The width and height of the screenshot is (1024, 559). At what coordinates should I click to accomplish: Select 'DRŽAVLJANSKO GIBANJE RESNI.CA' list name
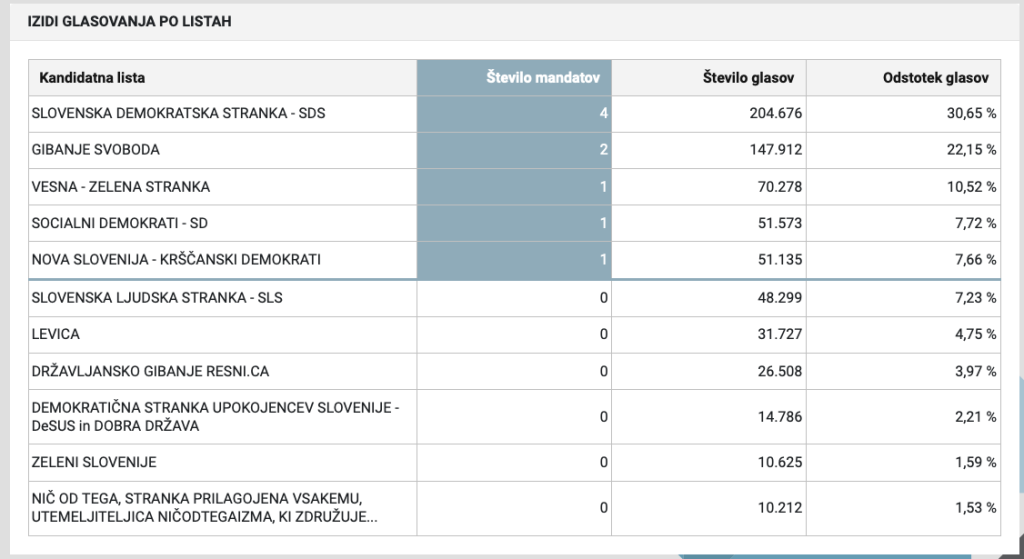pos(150,372)
